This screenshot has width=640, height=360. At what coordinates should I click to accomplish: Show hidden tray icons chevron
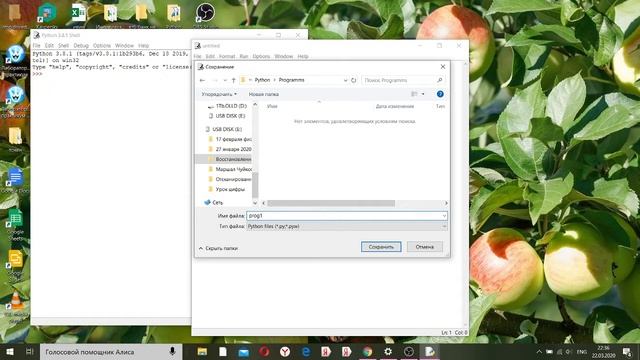539,351
